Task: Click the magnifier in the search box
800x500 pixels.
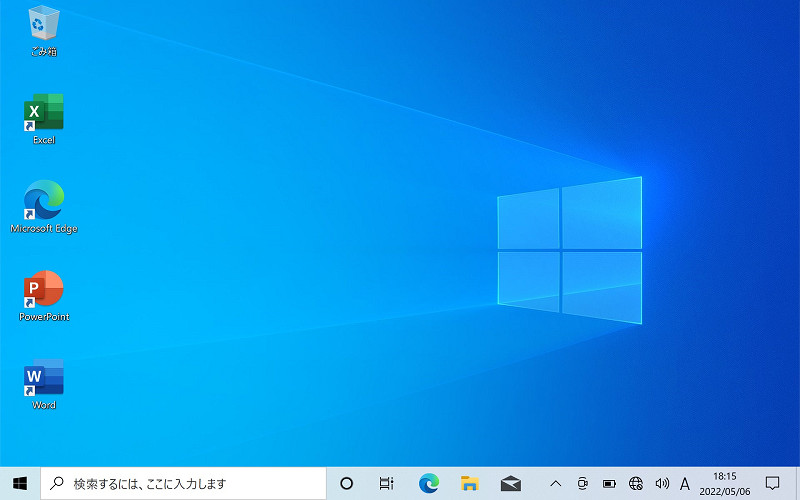Action: tap(57, 483)
